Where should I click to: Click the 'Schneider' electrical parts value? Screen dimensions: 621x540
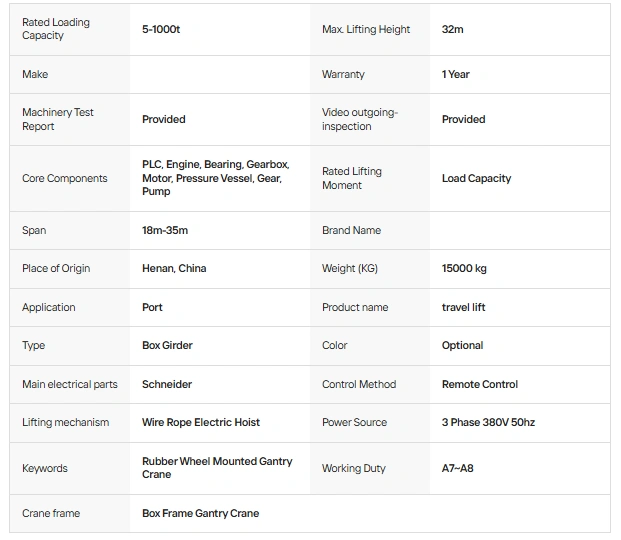(167, 384)
